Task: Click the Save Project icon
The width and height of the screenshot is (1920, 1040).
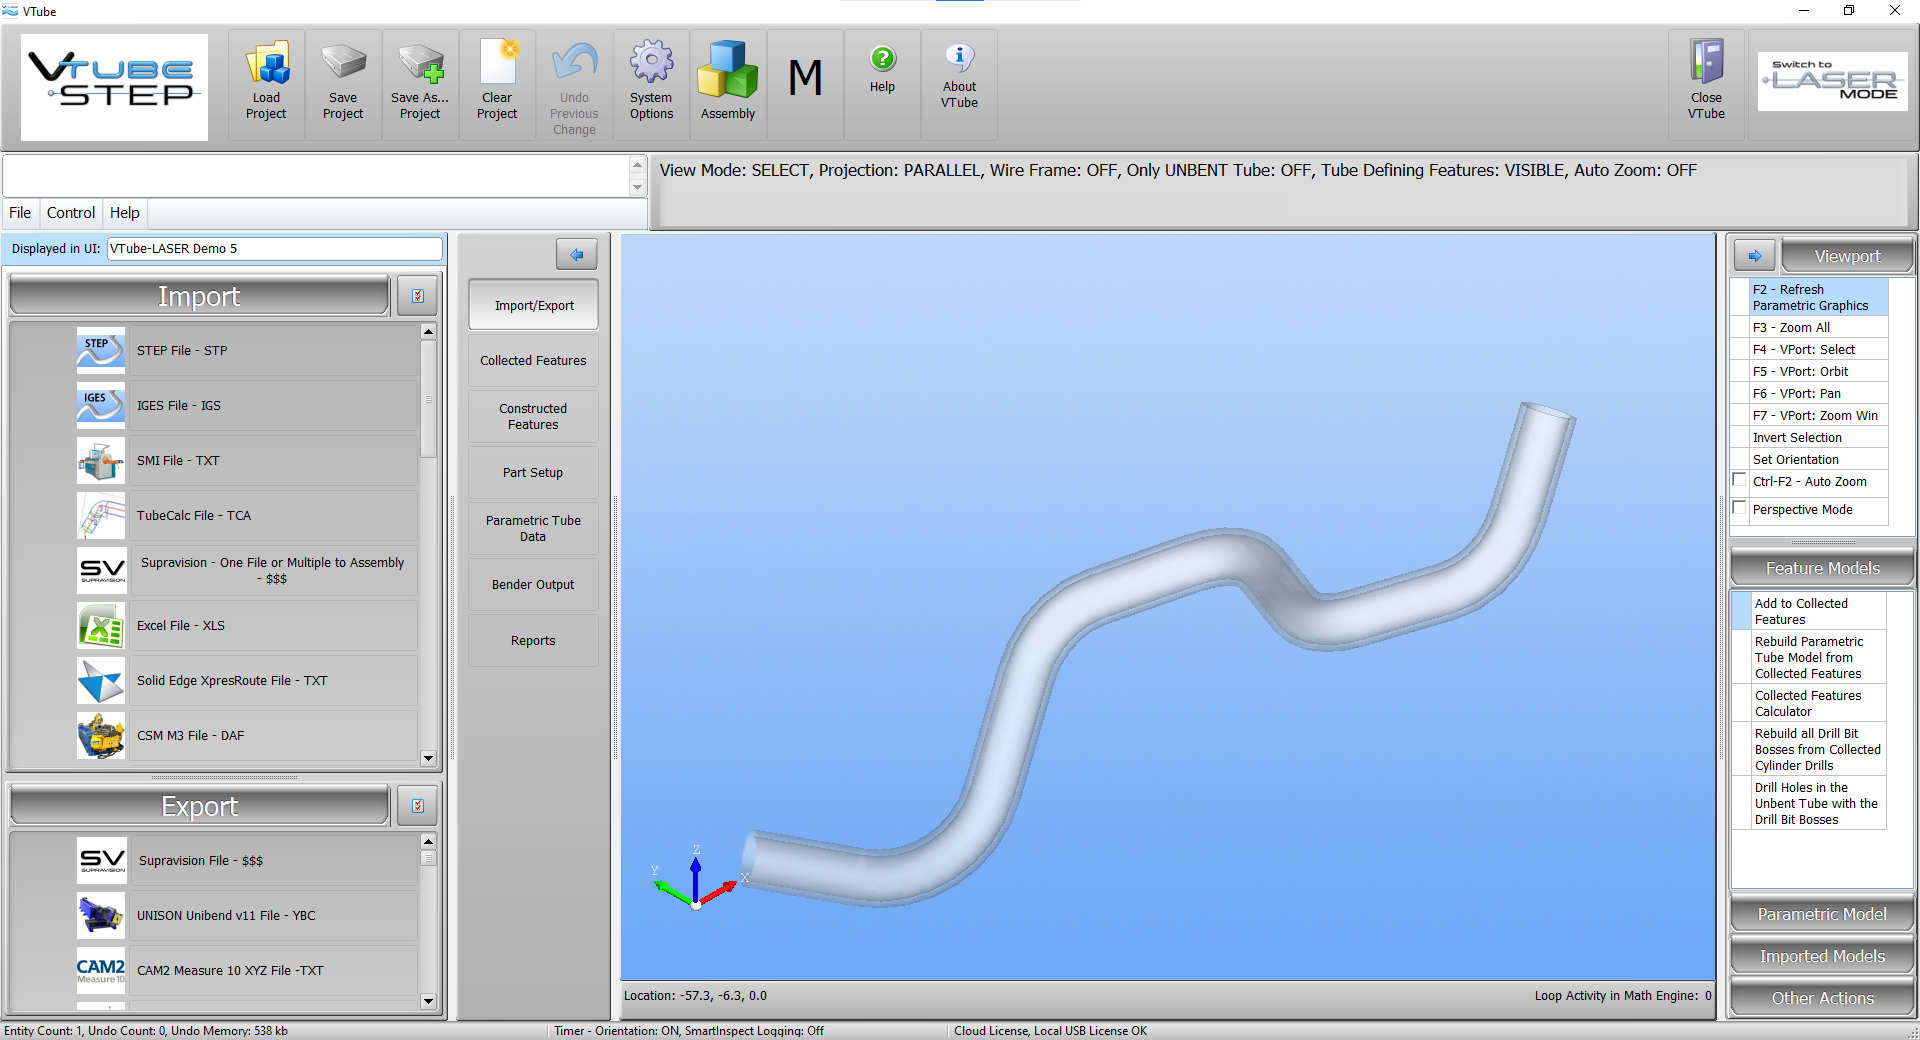Action: tap(343, 66)
